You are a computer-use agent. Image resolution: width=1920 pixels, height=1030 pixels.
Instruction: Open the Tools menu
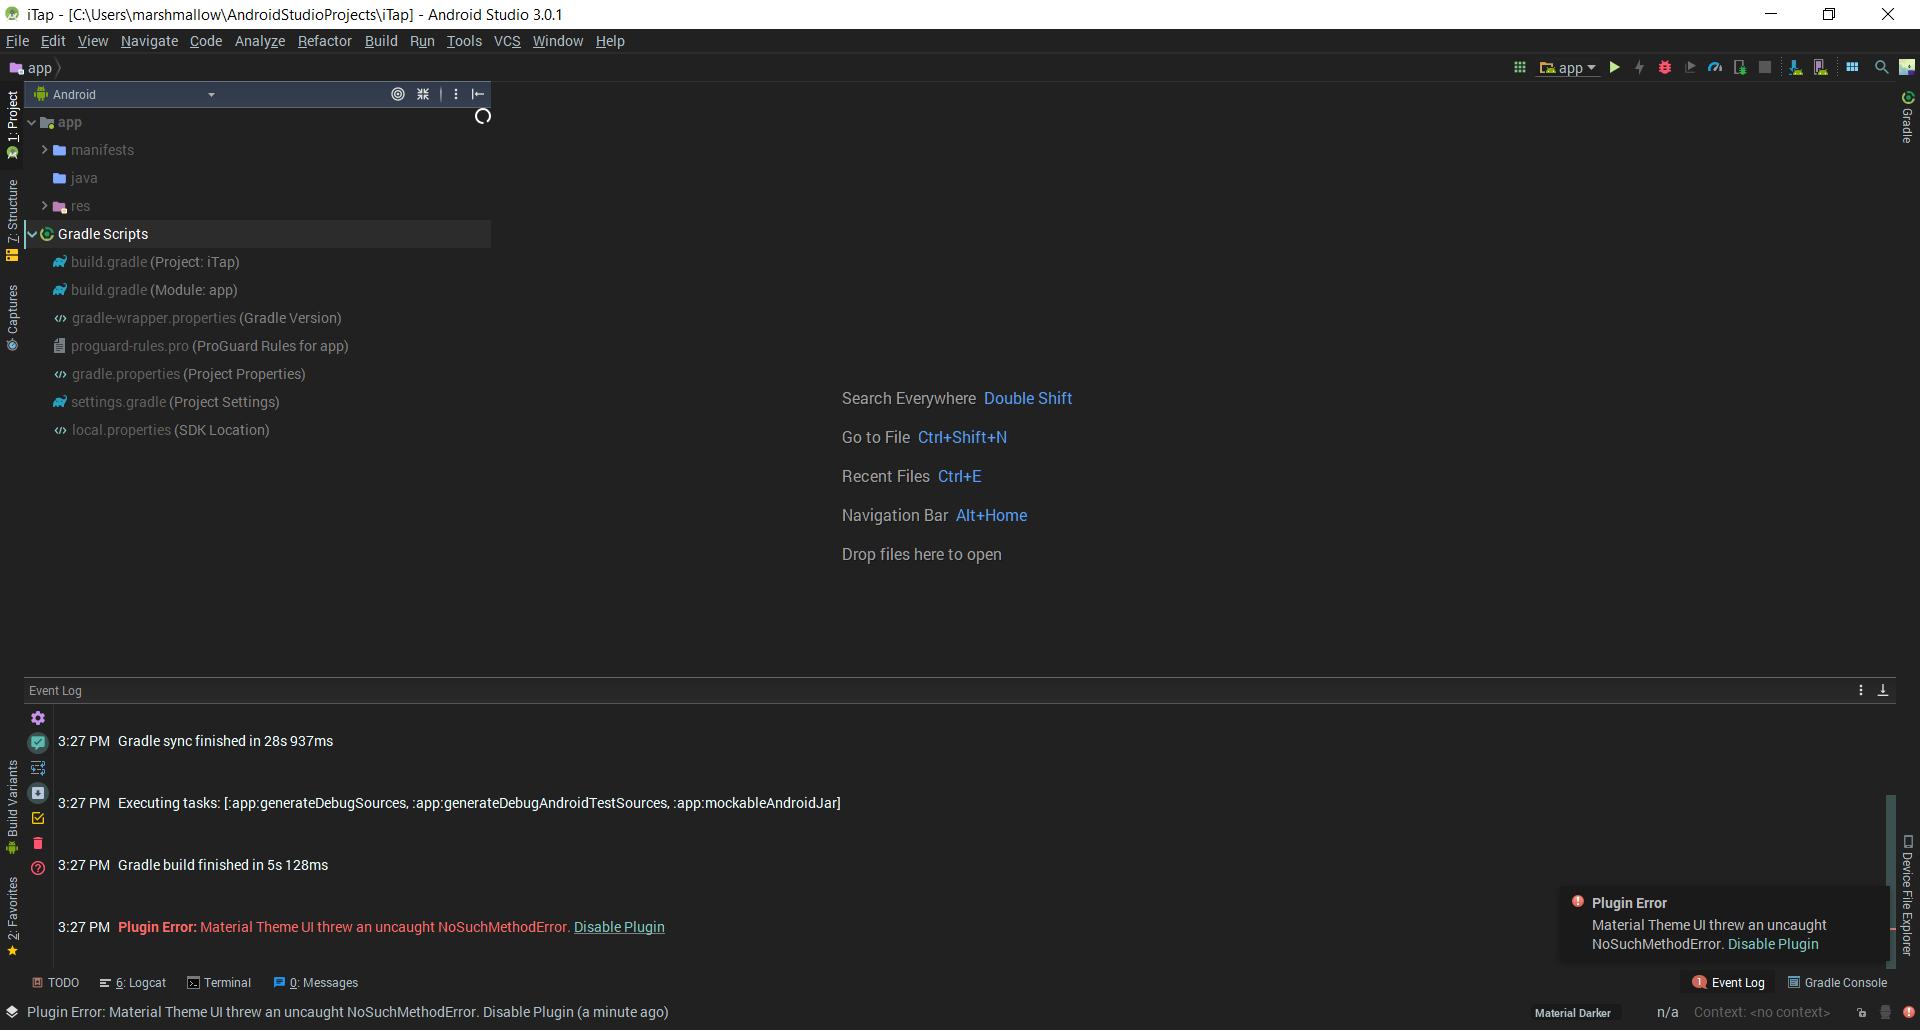coord(464,41)
